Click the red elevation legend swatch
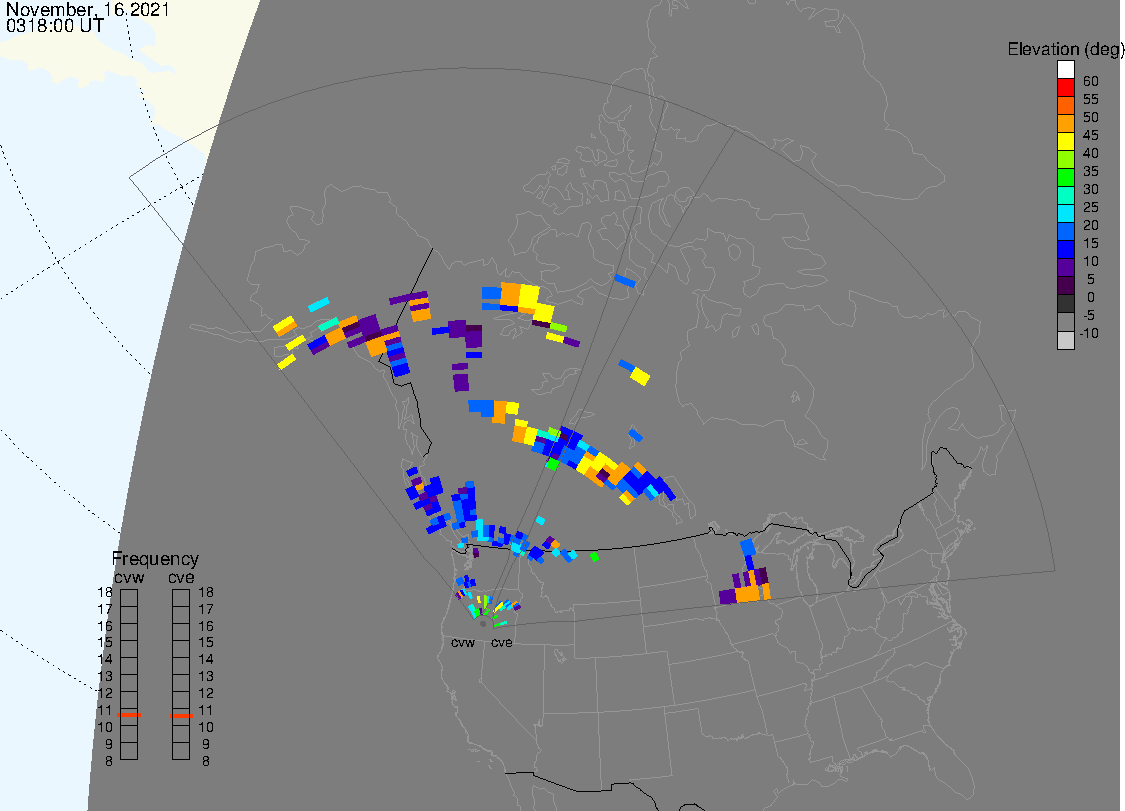Viewport: 1125px width, 811px height. click(x=1065, y=88)
